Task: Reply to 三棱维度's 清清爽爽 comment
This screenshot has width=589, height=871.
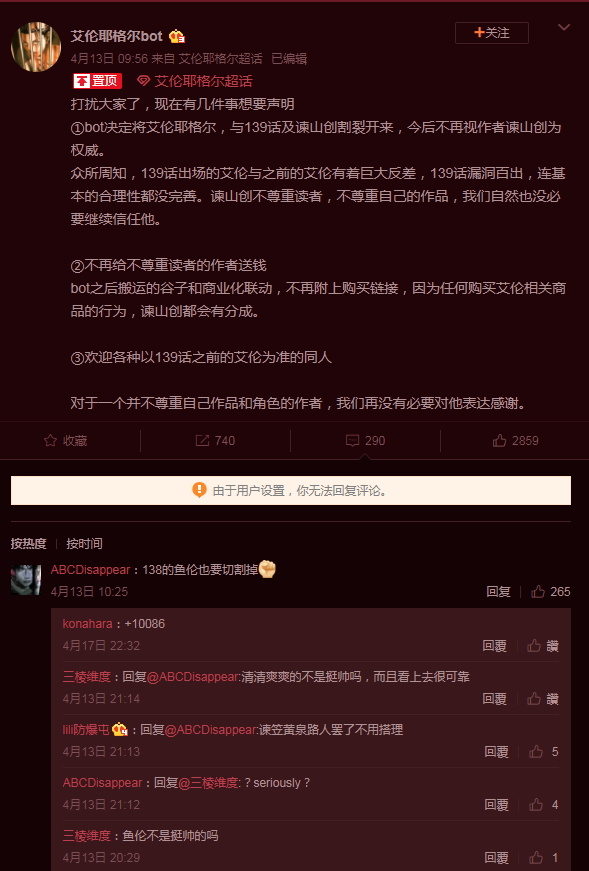Action: tap(495, 698)
